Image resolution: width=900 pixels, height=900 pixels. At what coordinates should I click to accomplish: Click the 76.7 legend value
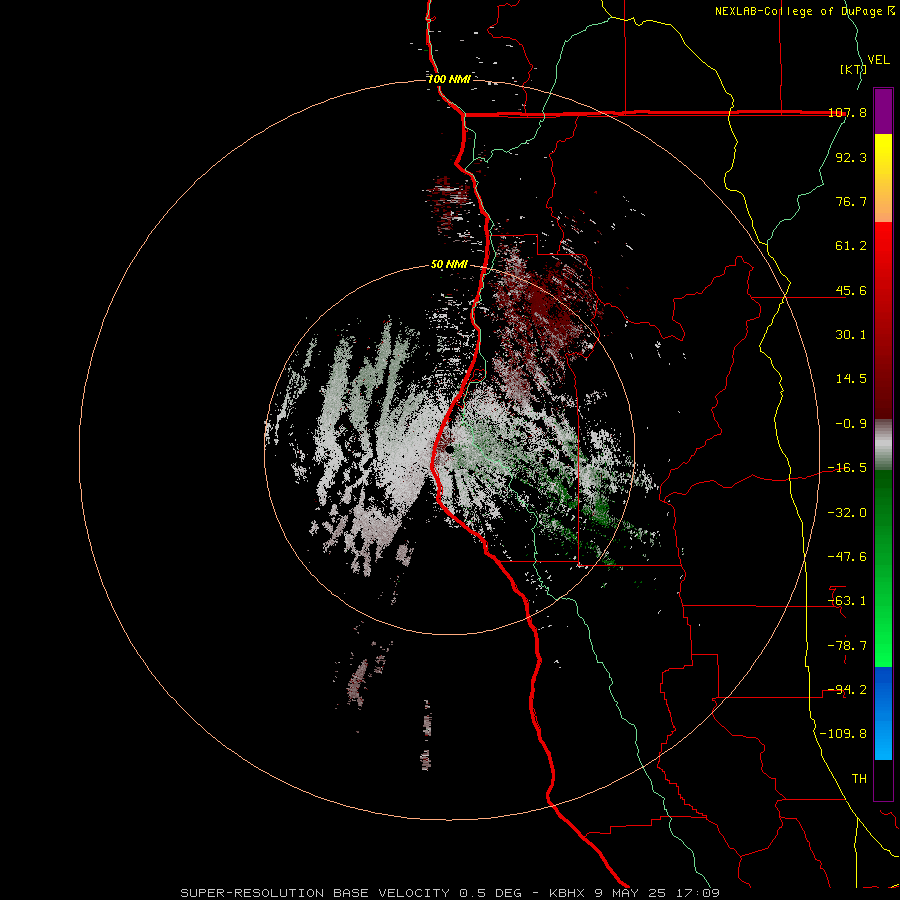(851, 201)
